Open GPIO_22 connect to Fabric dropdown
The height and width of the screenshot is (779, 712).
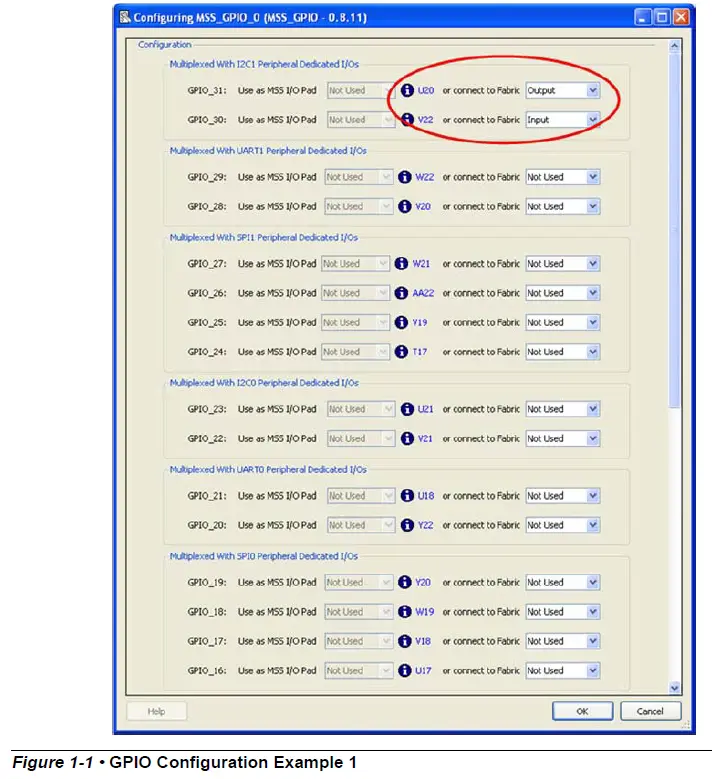coord(562,438)
